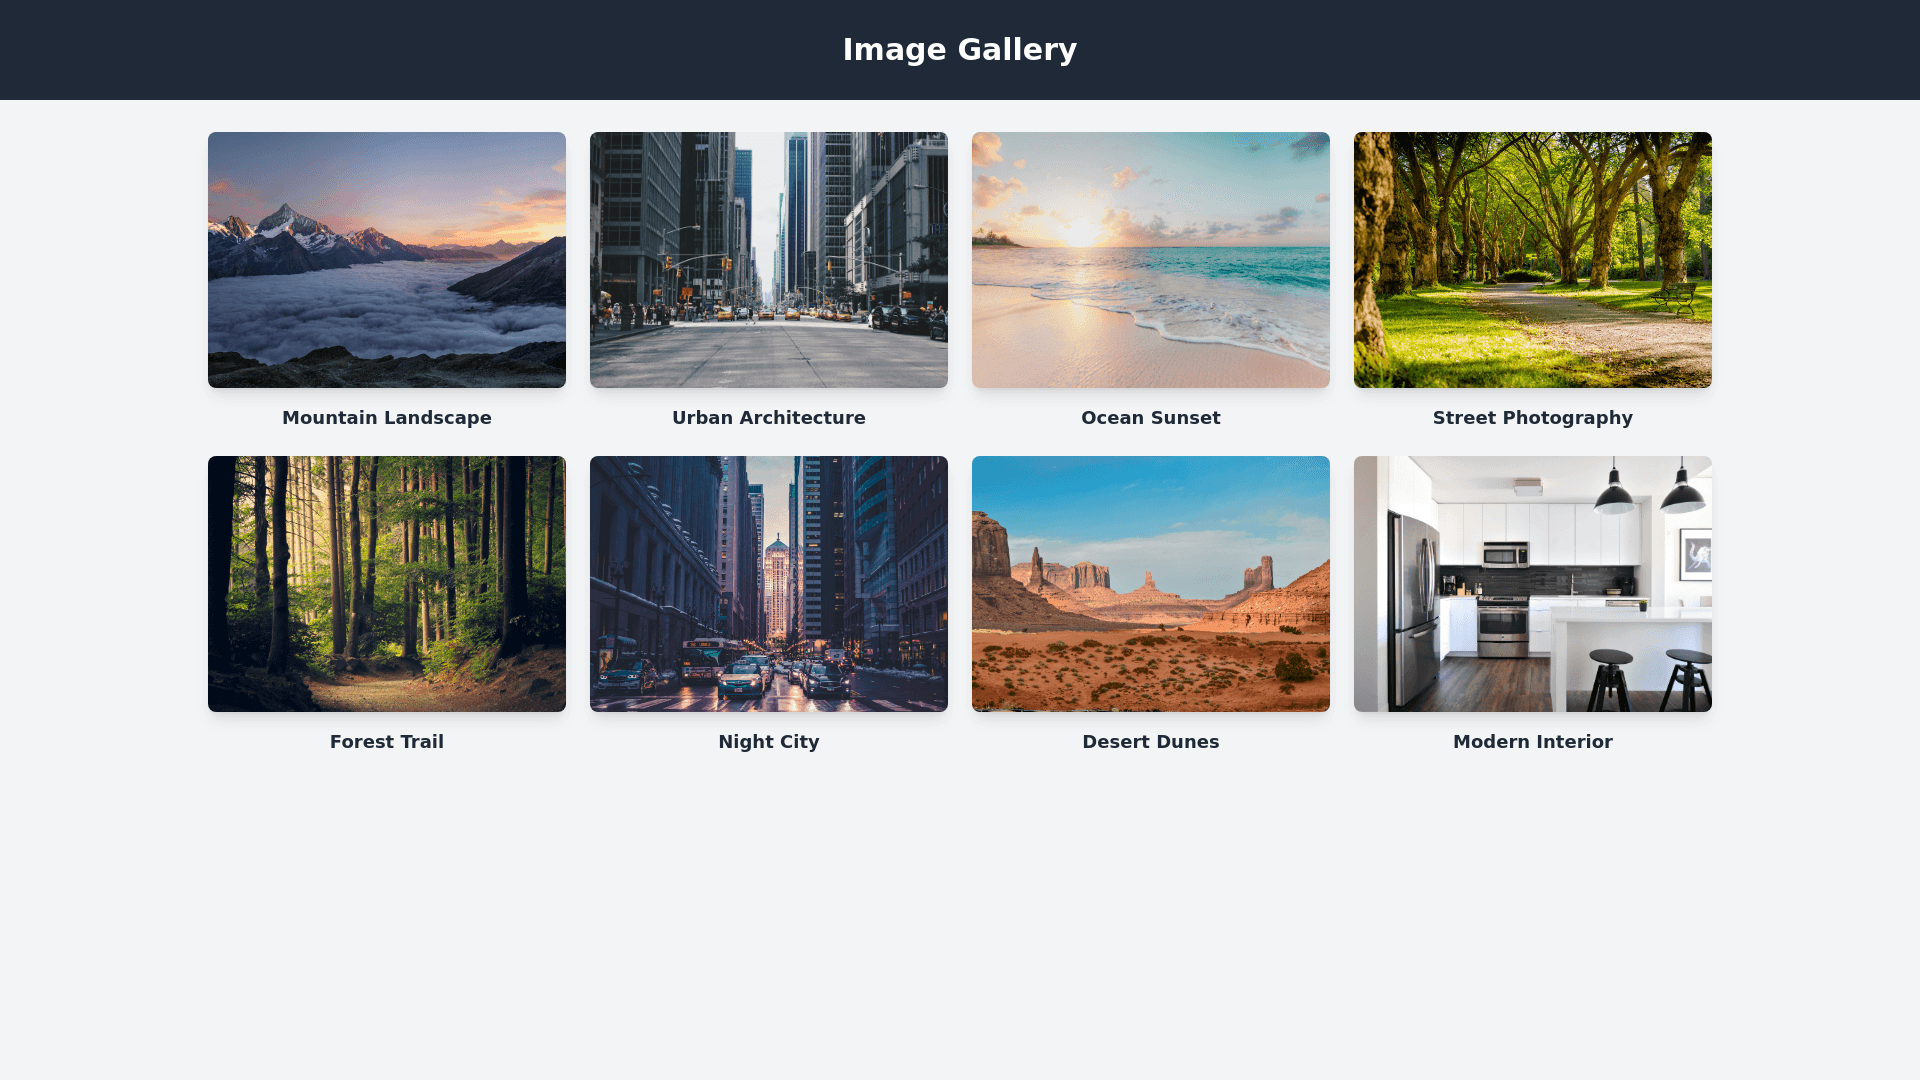Open the Mountain Landscape photo

(x=387, y=260)
